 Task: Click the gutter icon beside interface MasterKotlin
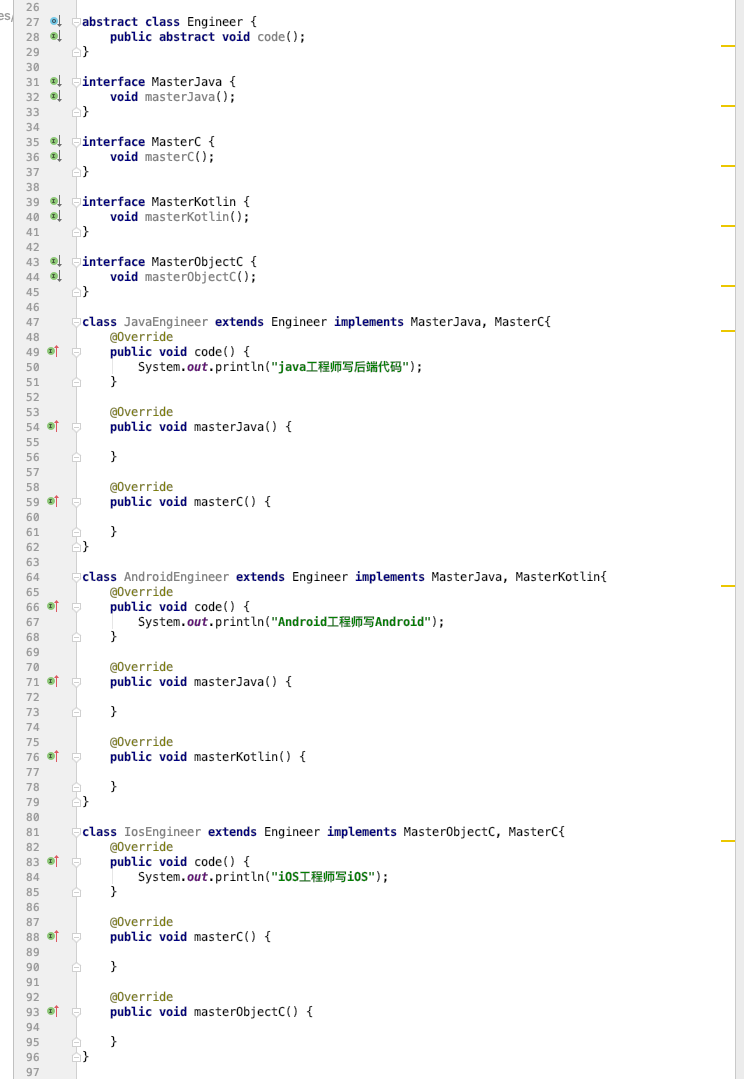point(55,201)
